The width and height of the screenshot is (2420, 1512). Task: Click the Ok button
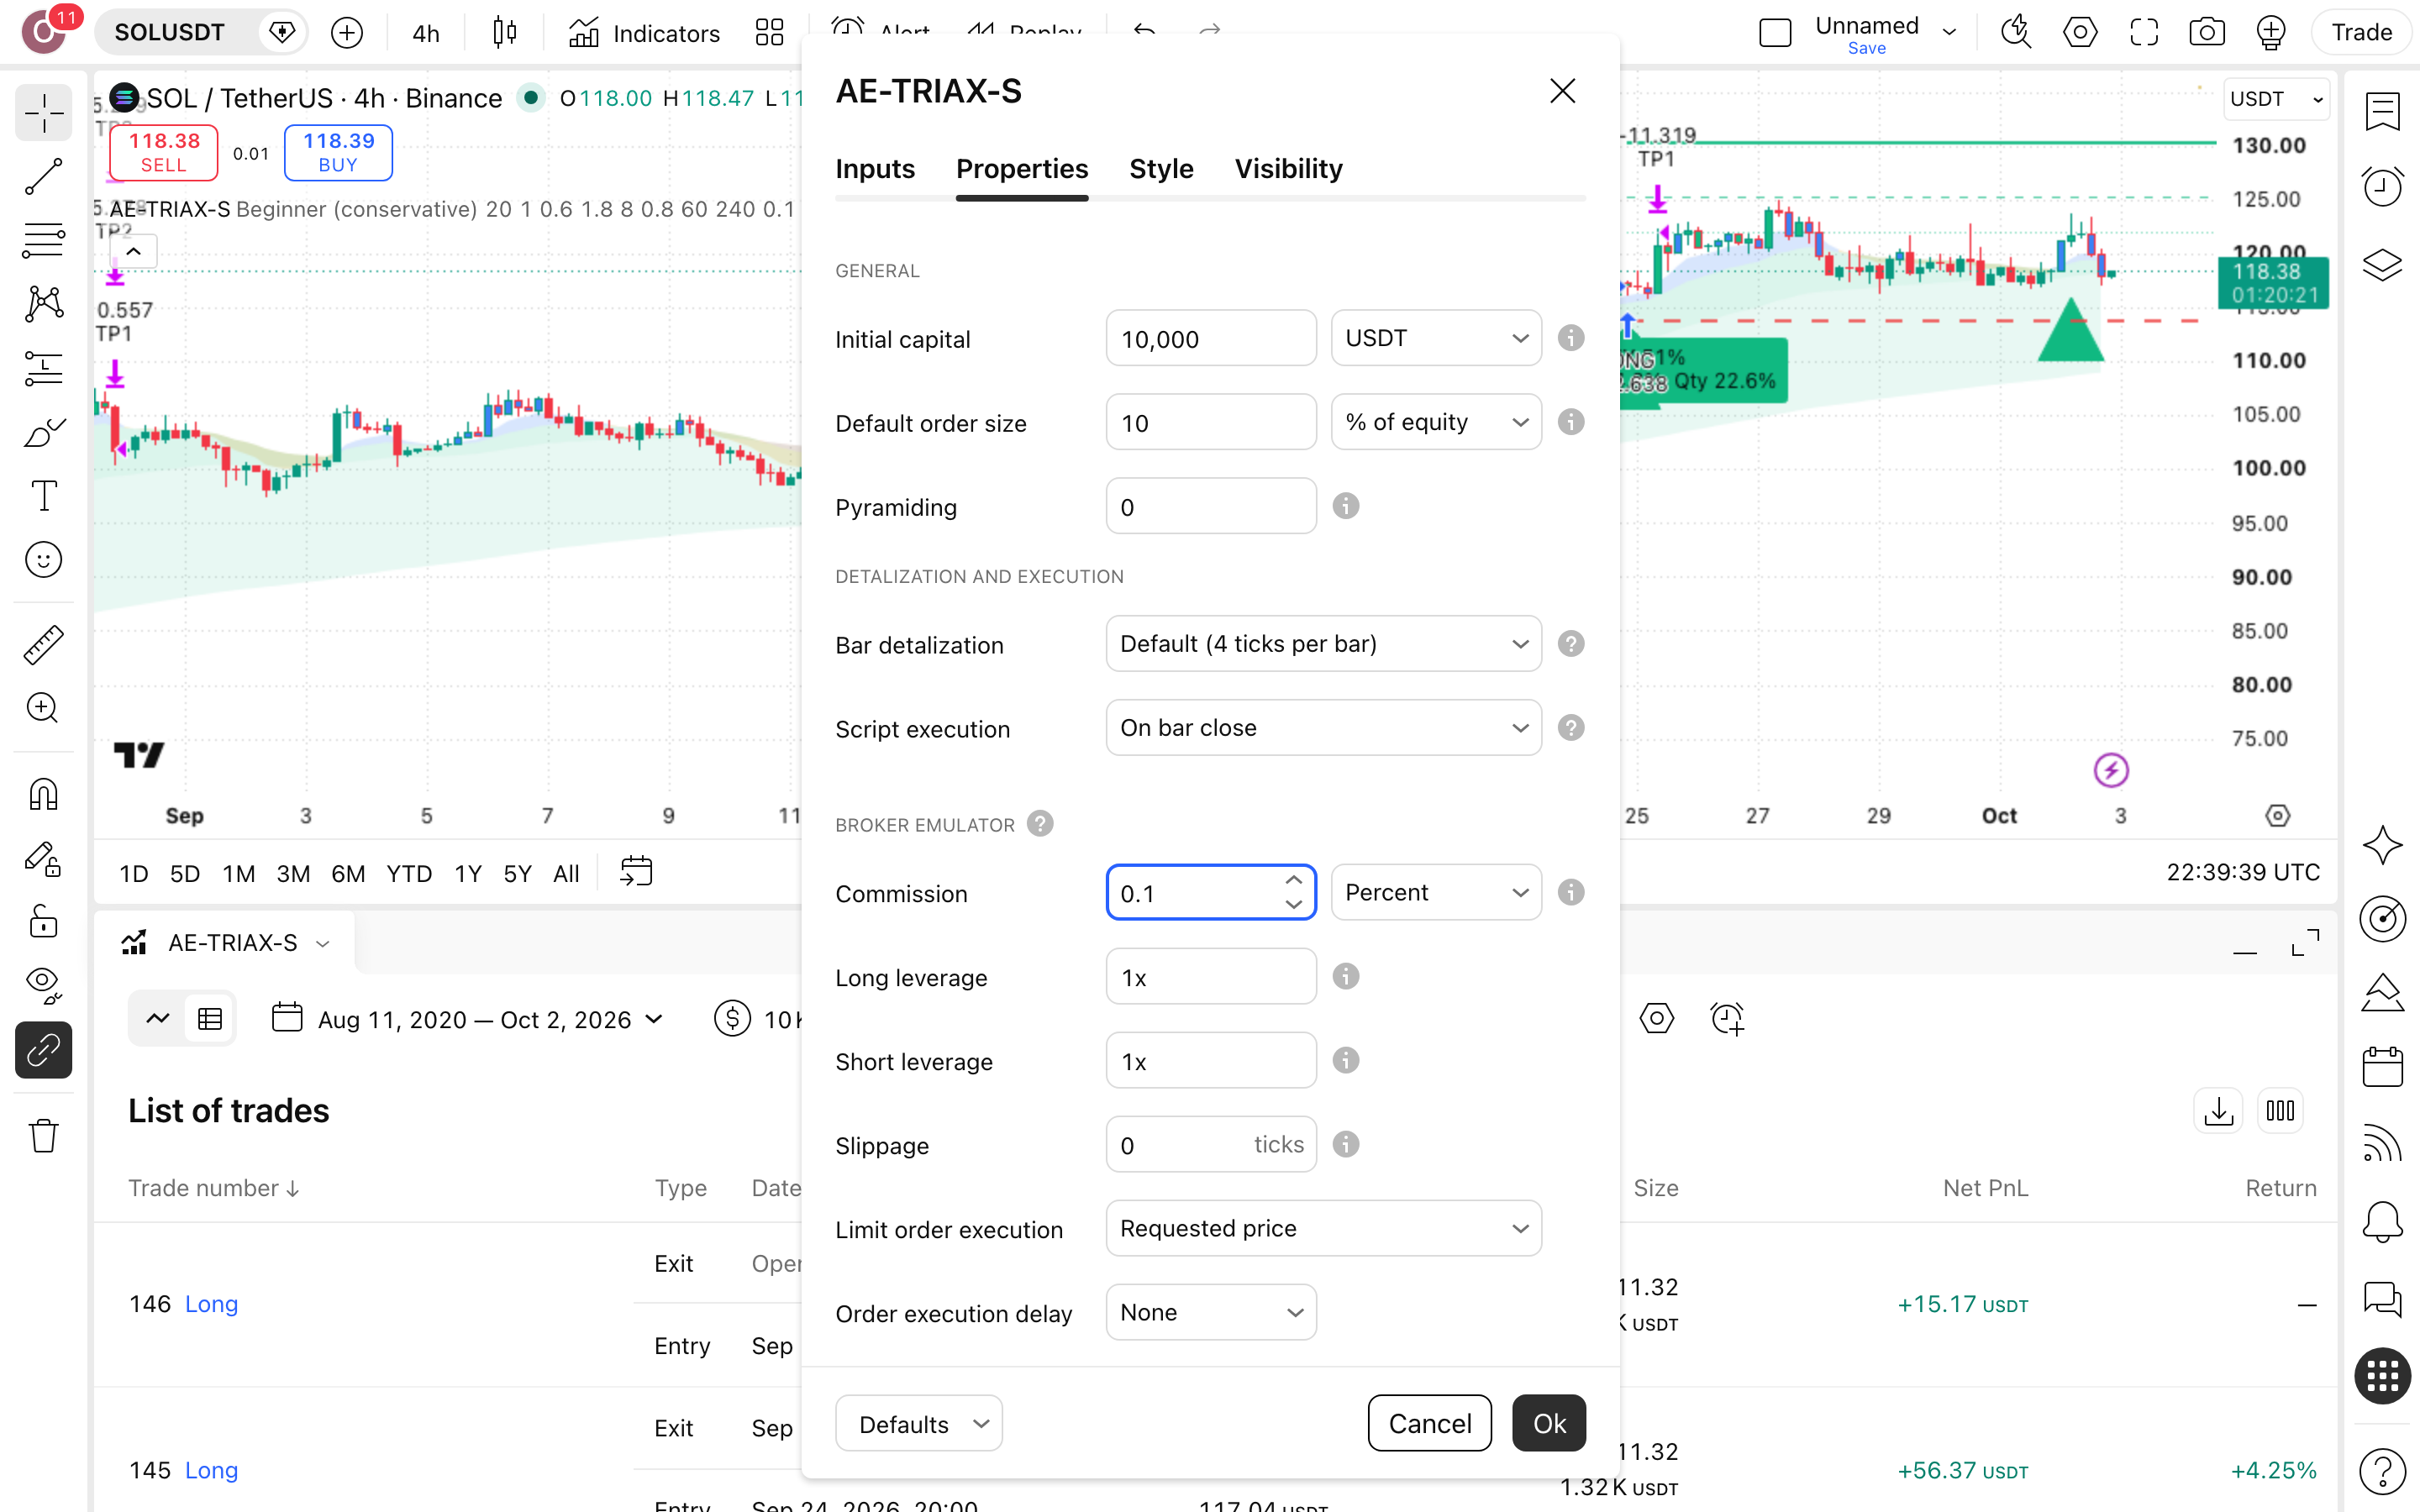[1548, 1423]
